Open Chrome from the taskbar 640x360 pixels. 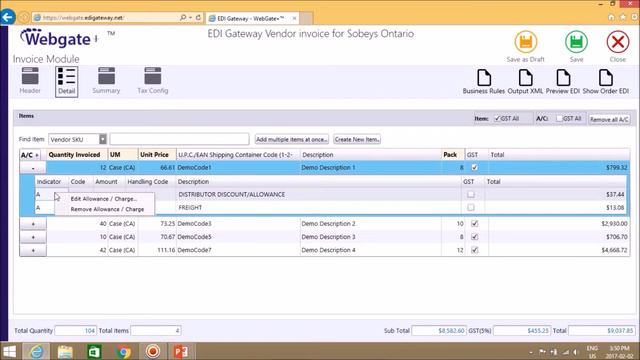coord(123,351)
